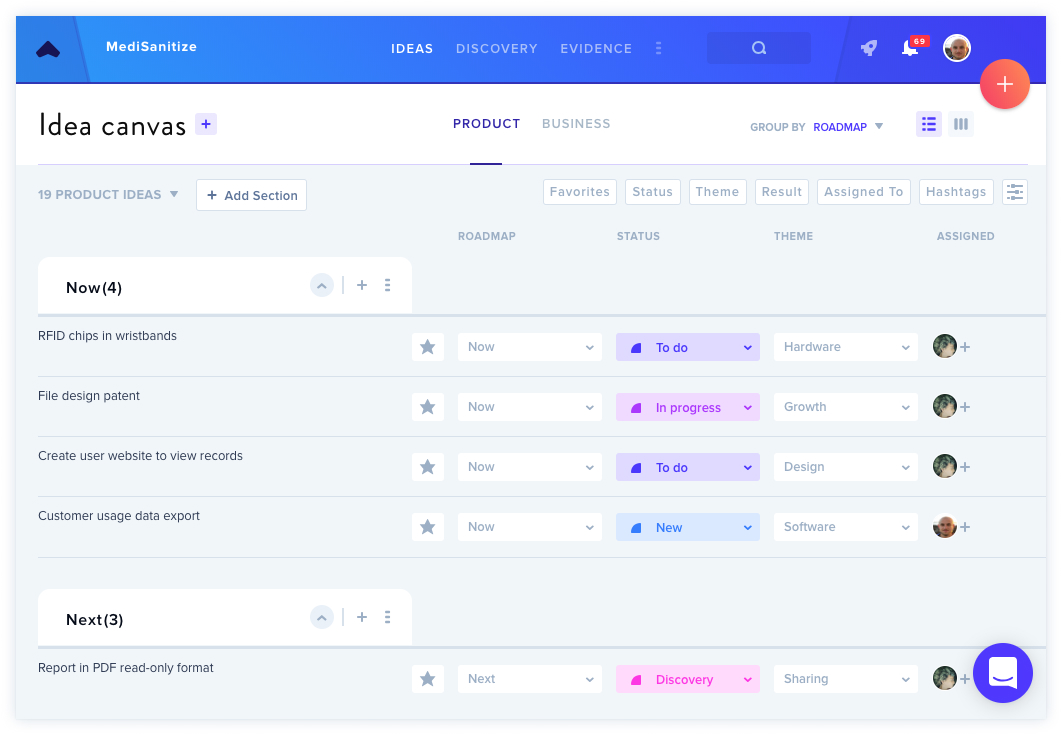The width and height of the screenshot is (1062, 735).
Task: Filter by Favorites
Action: tap(580, 192)
